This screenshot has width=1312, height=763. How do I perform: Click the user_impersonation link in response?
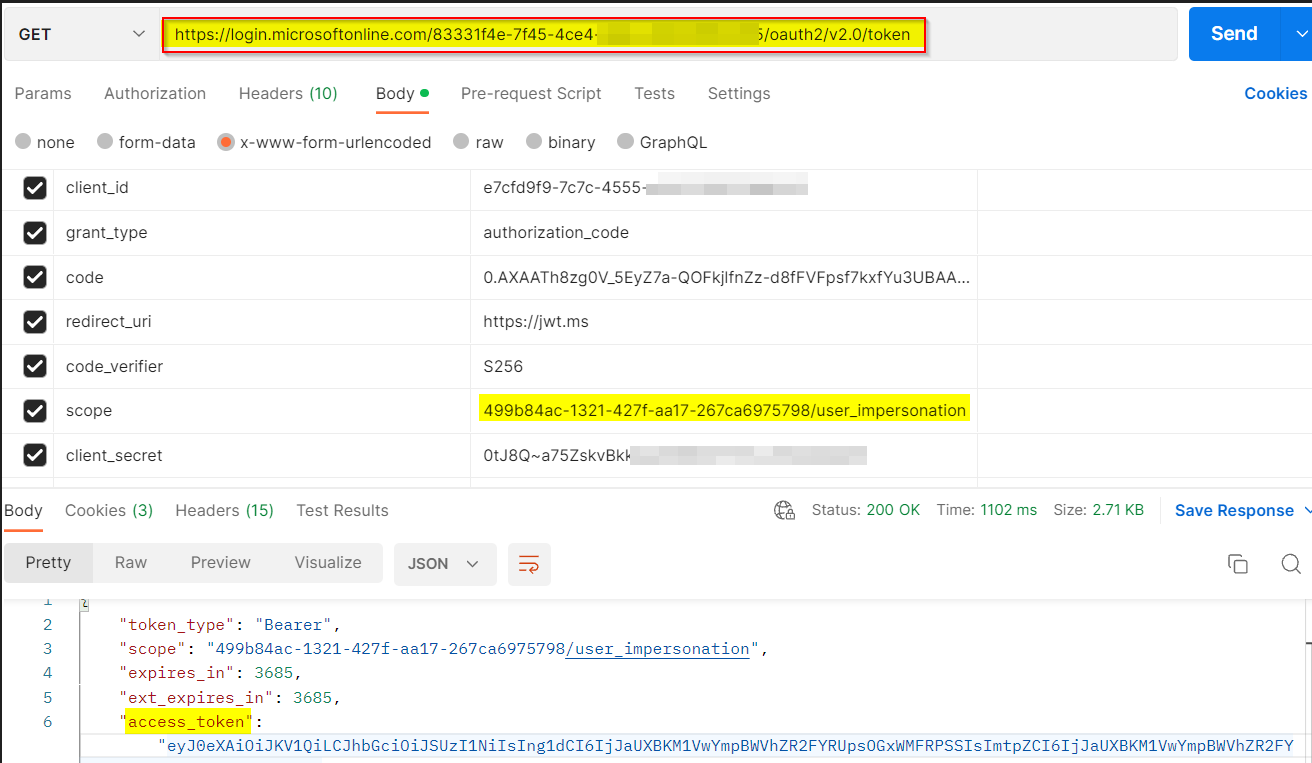(x=657, y=649)
